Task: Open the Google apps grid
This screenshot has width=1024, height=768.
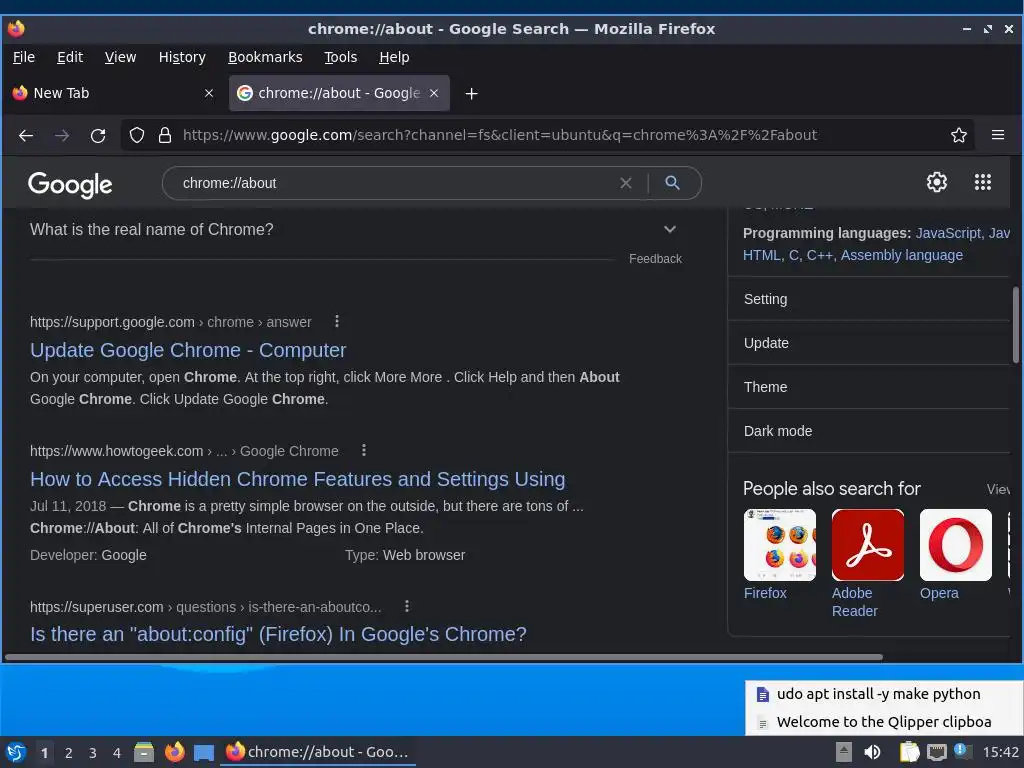Action: point(982,182)
